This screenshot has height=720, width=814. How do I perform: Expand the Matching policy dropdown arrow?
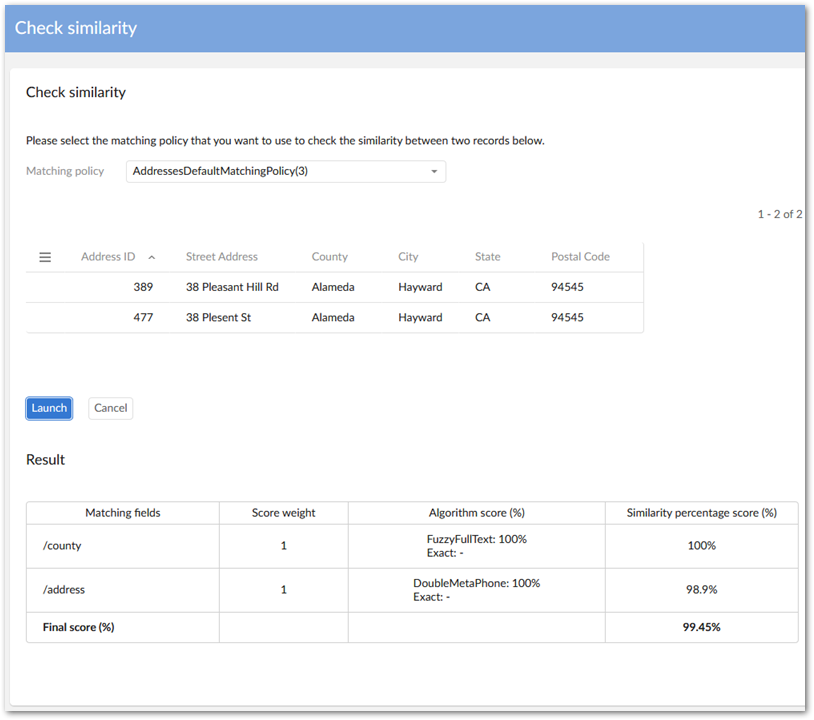[434, 171]
